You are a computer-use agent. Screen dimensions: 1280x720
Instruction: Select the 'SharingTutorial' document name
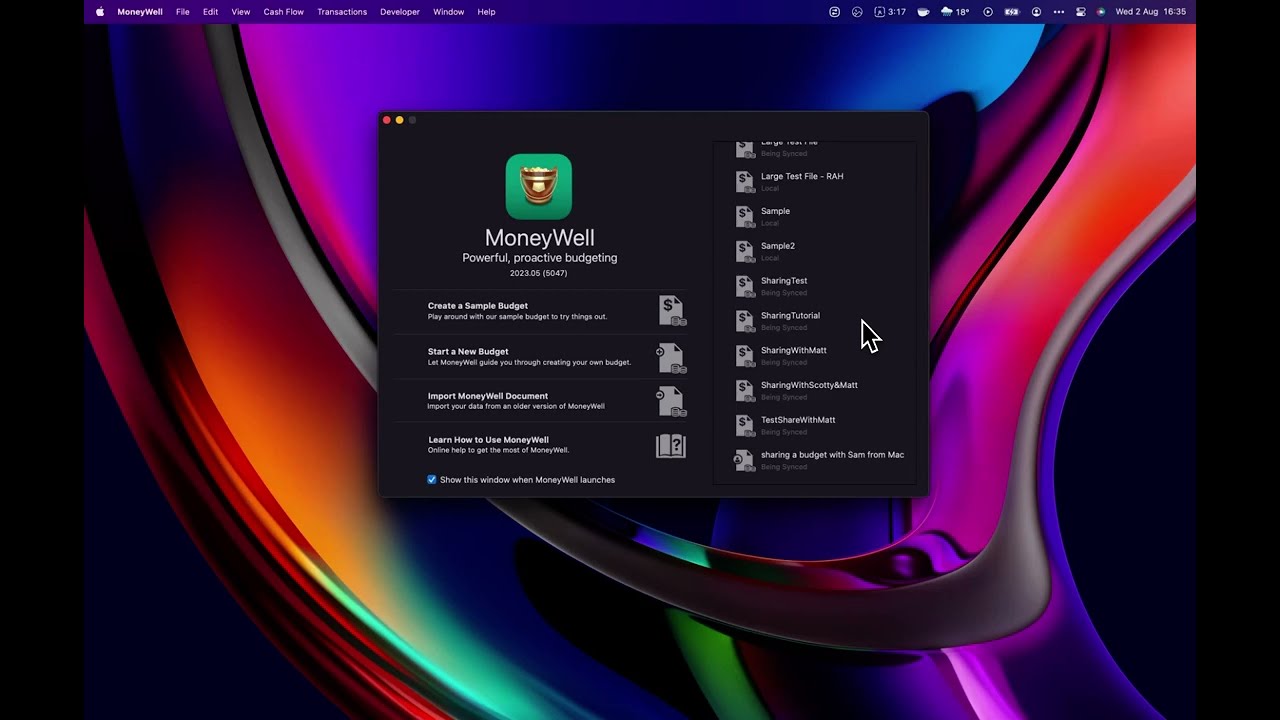point(790,316)
